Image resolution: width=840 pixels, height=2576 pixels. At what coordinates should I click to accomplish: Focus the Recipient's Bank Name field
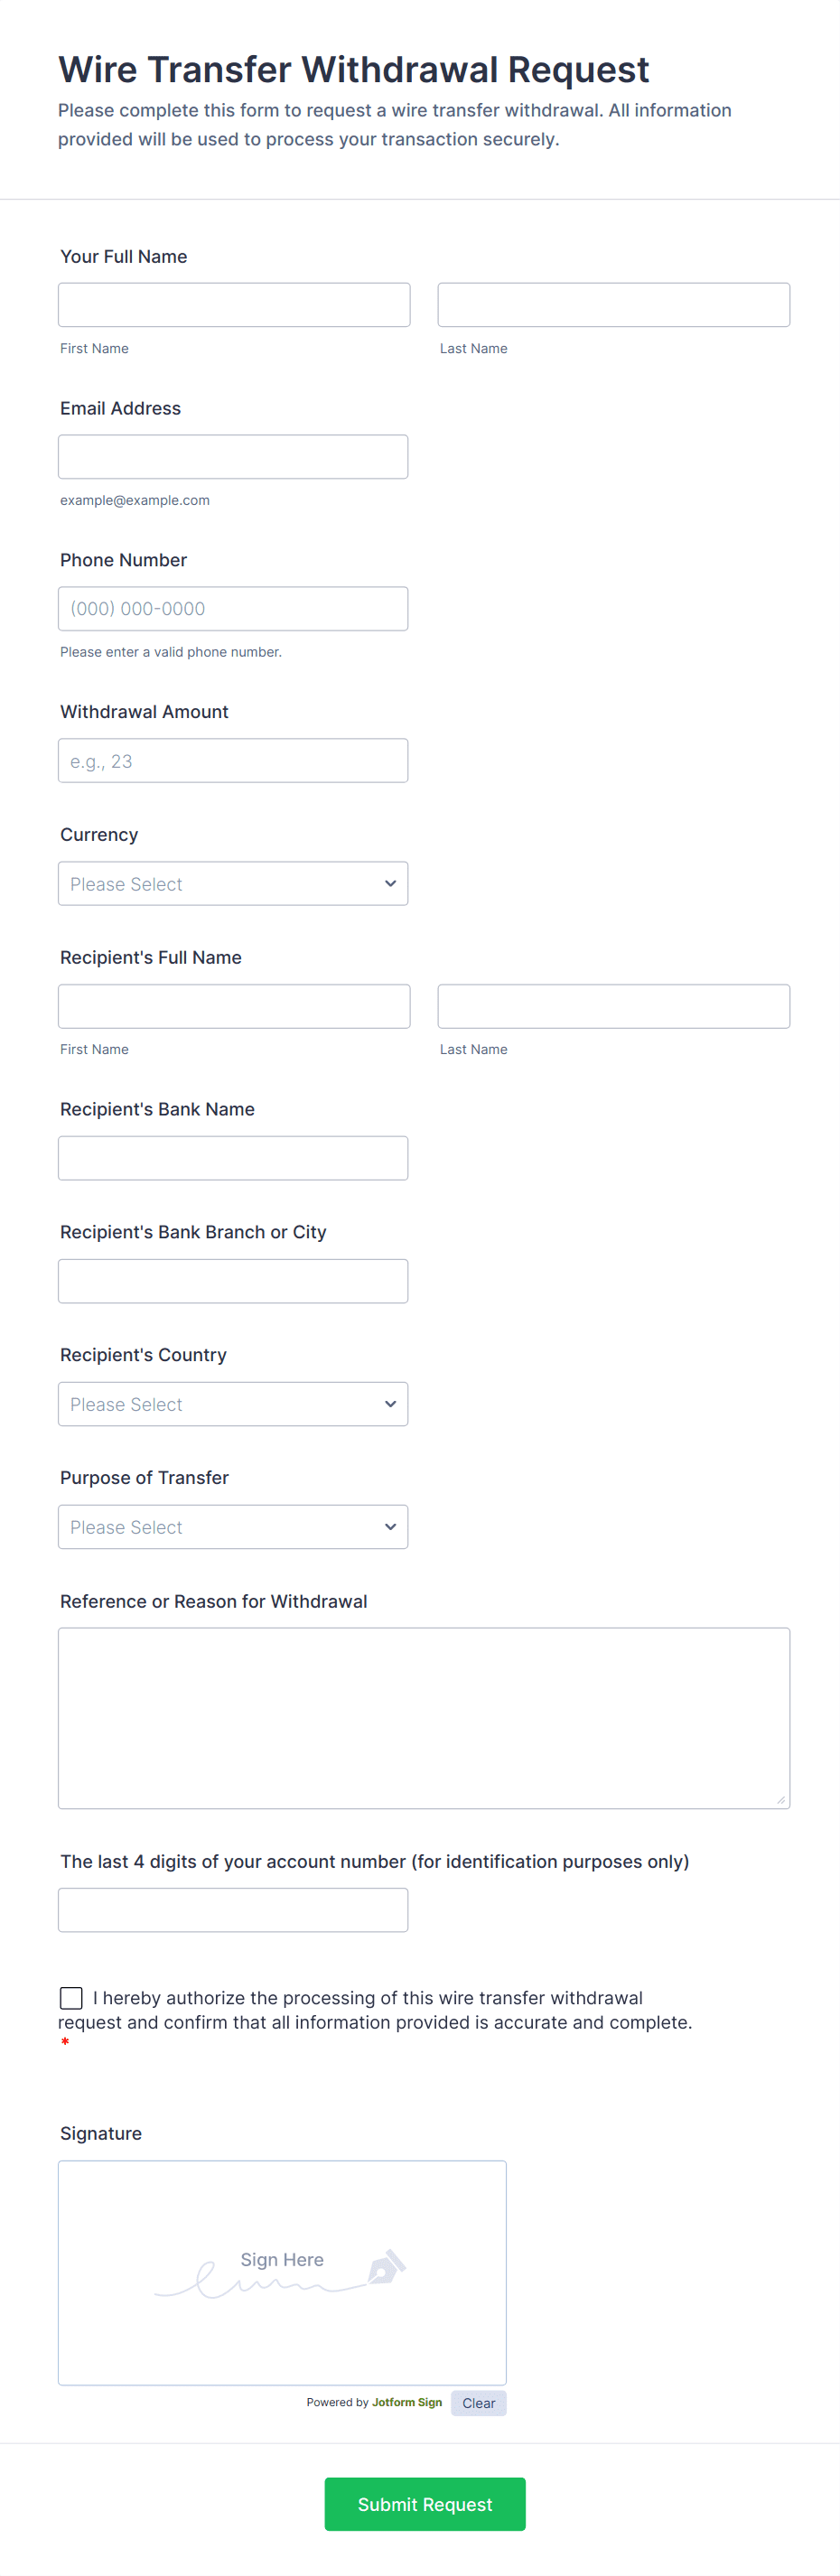pos(233,1158)
